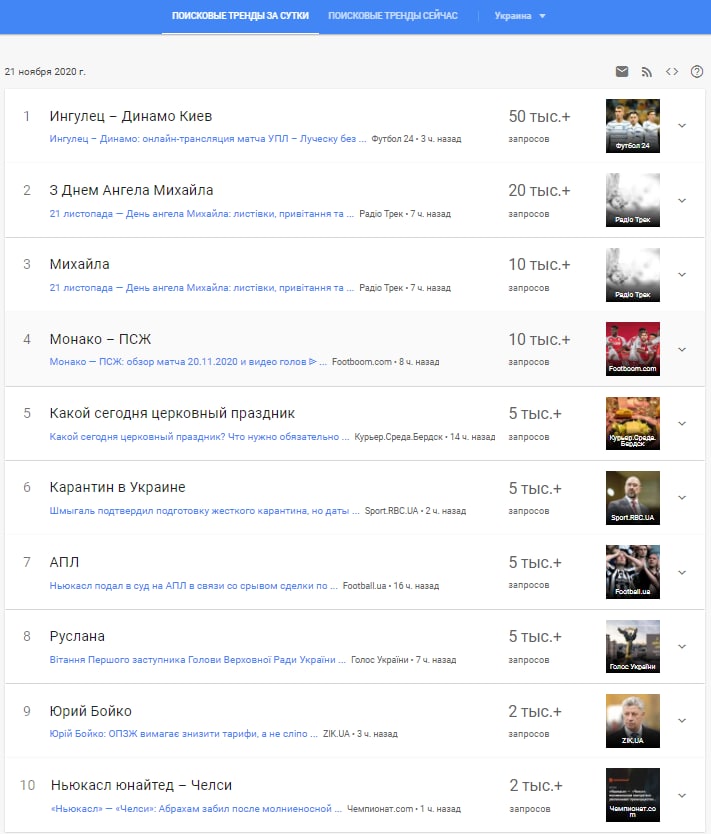The image size is (711, 834).
Task: Expand the Карантин в Украине row
Action: (x=682, y=498)
